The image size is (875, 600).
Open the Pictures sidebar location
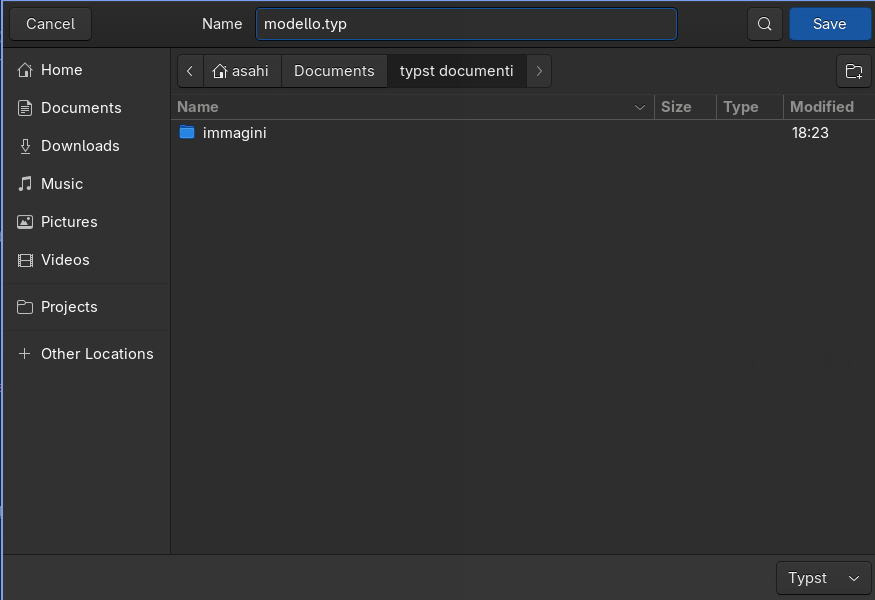[86, 222]
